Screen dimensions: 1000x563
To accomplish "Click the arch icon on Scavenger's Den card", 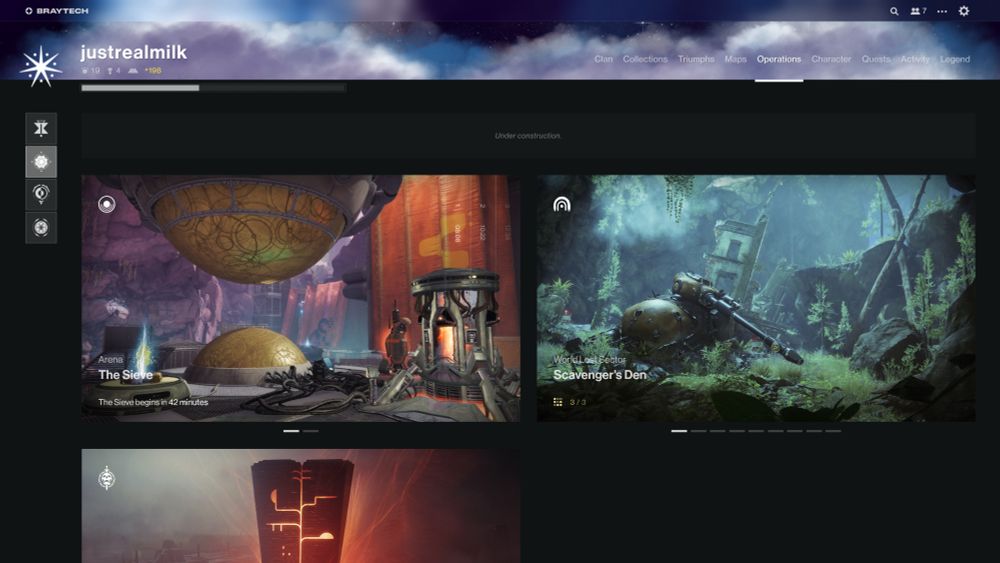I will point(561,204).
